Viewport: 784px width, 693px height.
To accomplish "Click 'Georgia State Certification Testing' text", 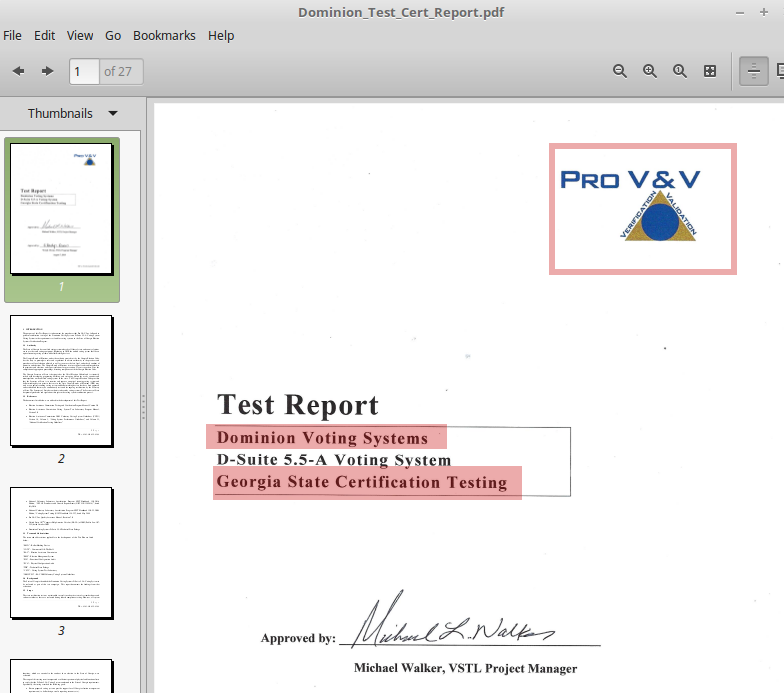I will click(362, 482).
